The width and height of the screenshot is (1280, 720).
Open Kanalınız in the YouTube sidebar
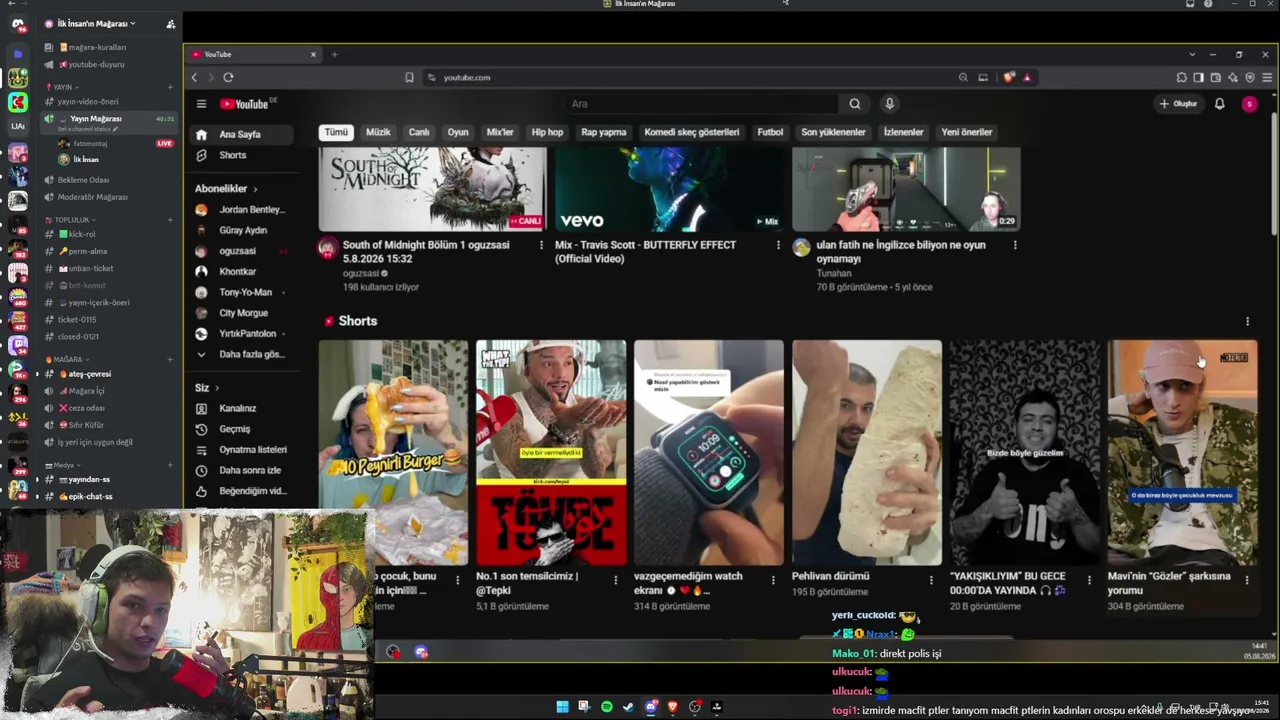tap(240, 408)
